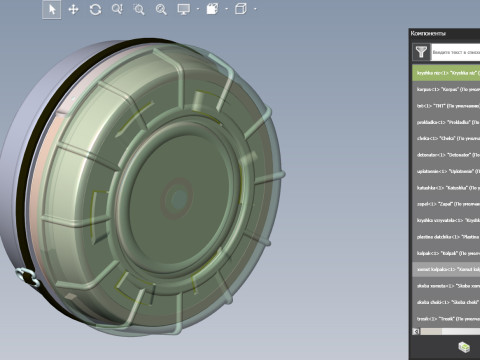Click the chain ring on the clamp

pyautogui.click(x=28, y=277)
